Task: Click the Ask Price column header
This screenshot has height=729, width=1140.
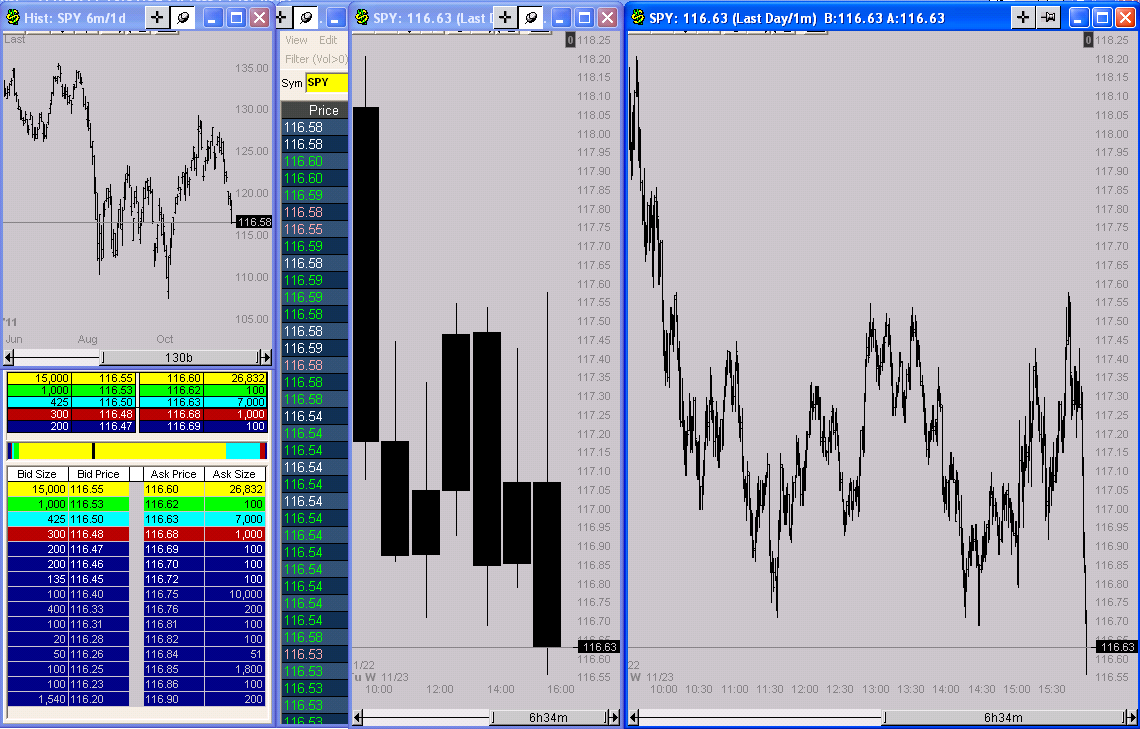Action: [174, 474]
